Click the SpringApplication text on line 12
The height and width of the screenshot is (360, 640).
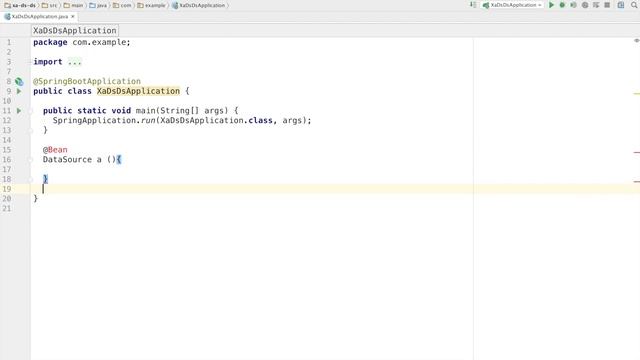click(94, 120)
